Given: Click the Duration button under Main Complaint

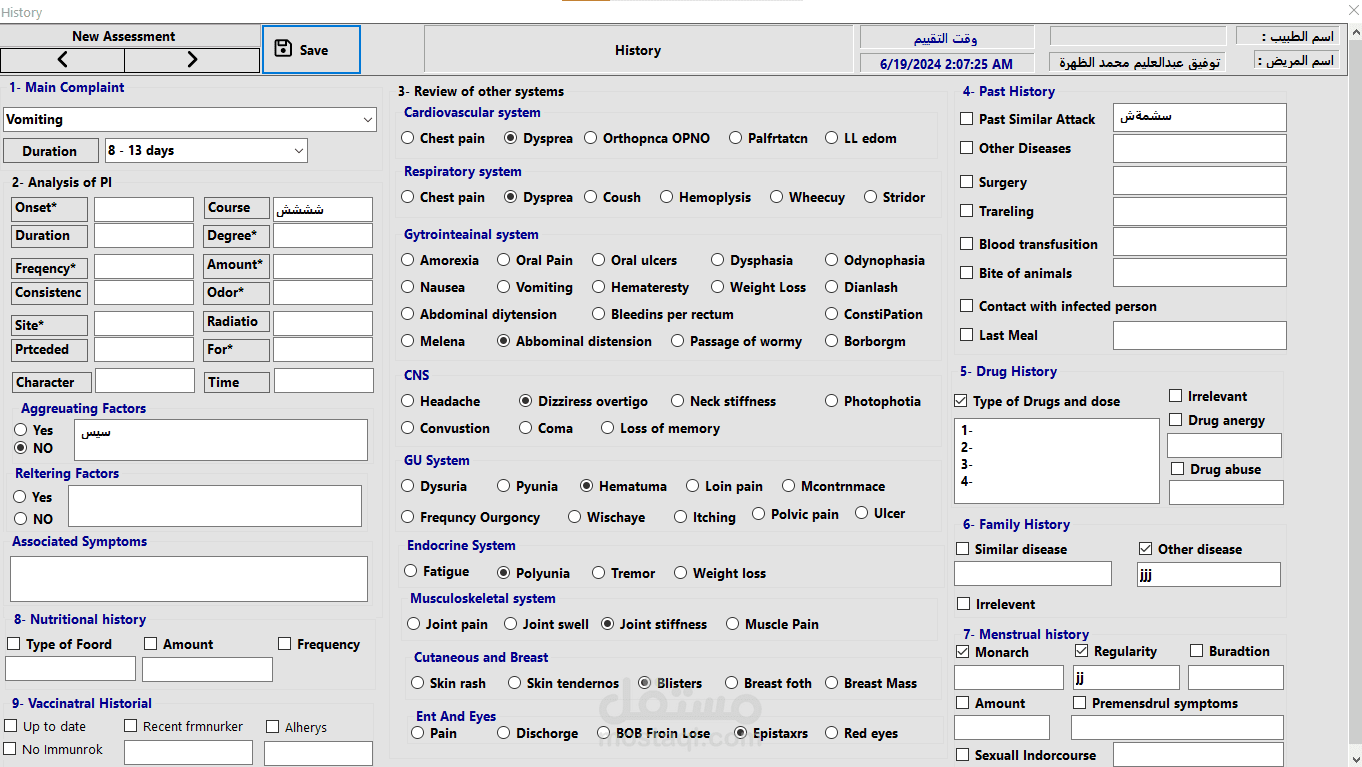Looking at the screenshot, I should point(50,151).
